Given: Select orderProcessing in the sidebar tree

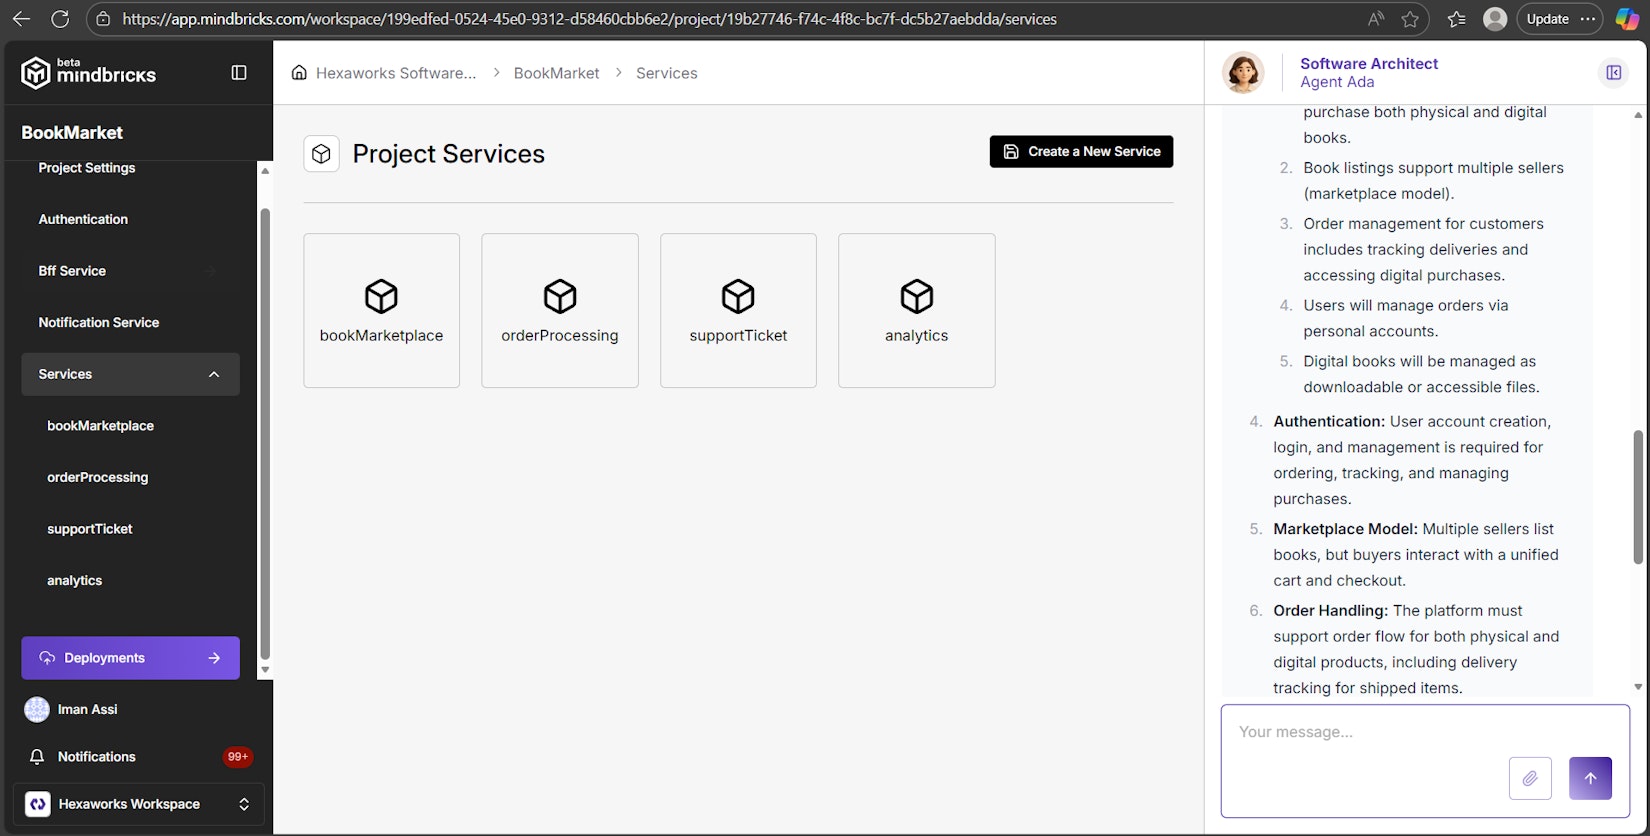Looking at the screenshot, I should click(x=97, y=477).
